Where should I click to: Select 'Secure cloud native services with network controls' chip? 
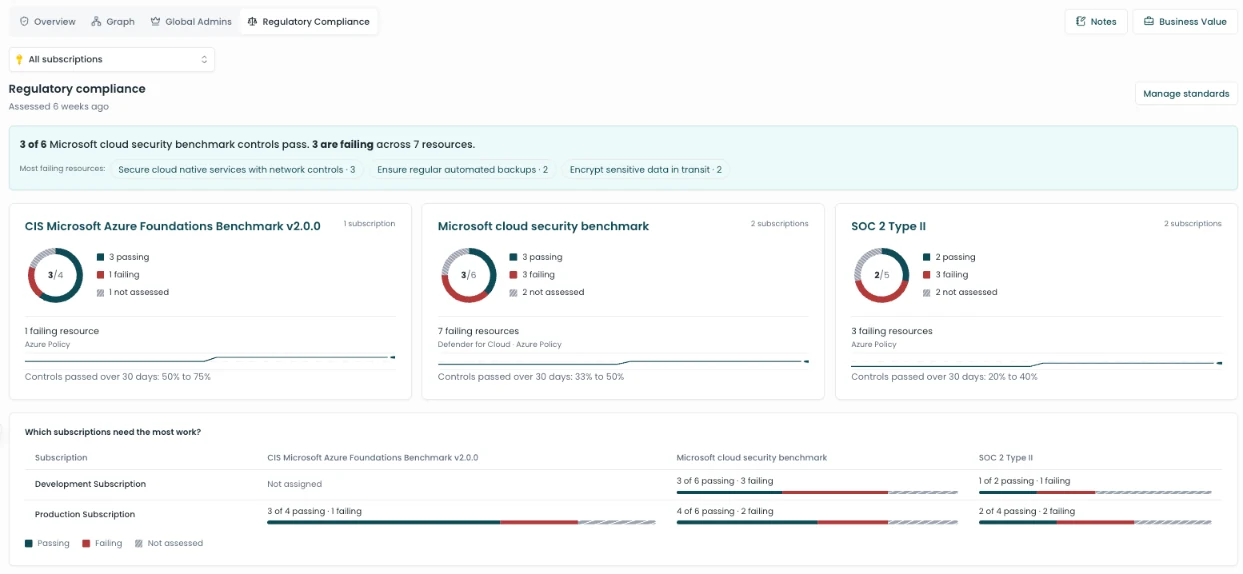pos(237,170)
